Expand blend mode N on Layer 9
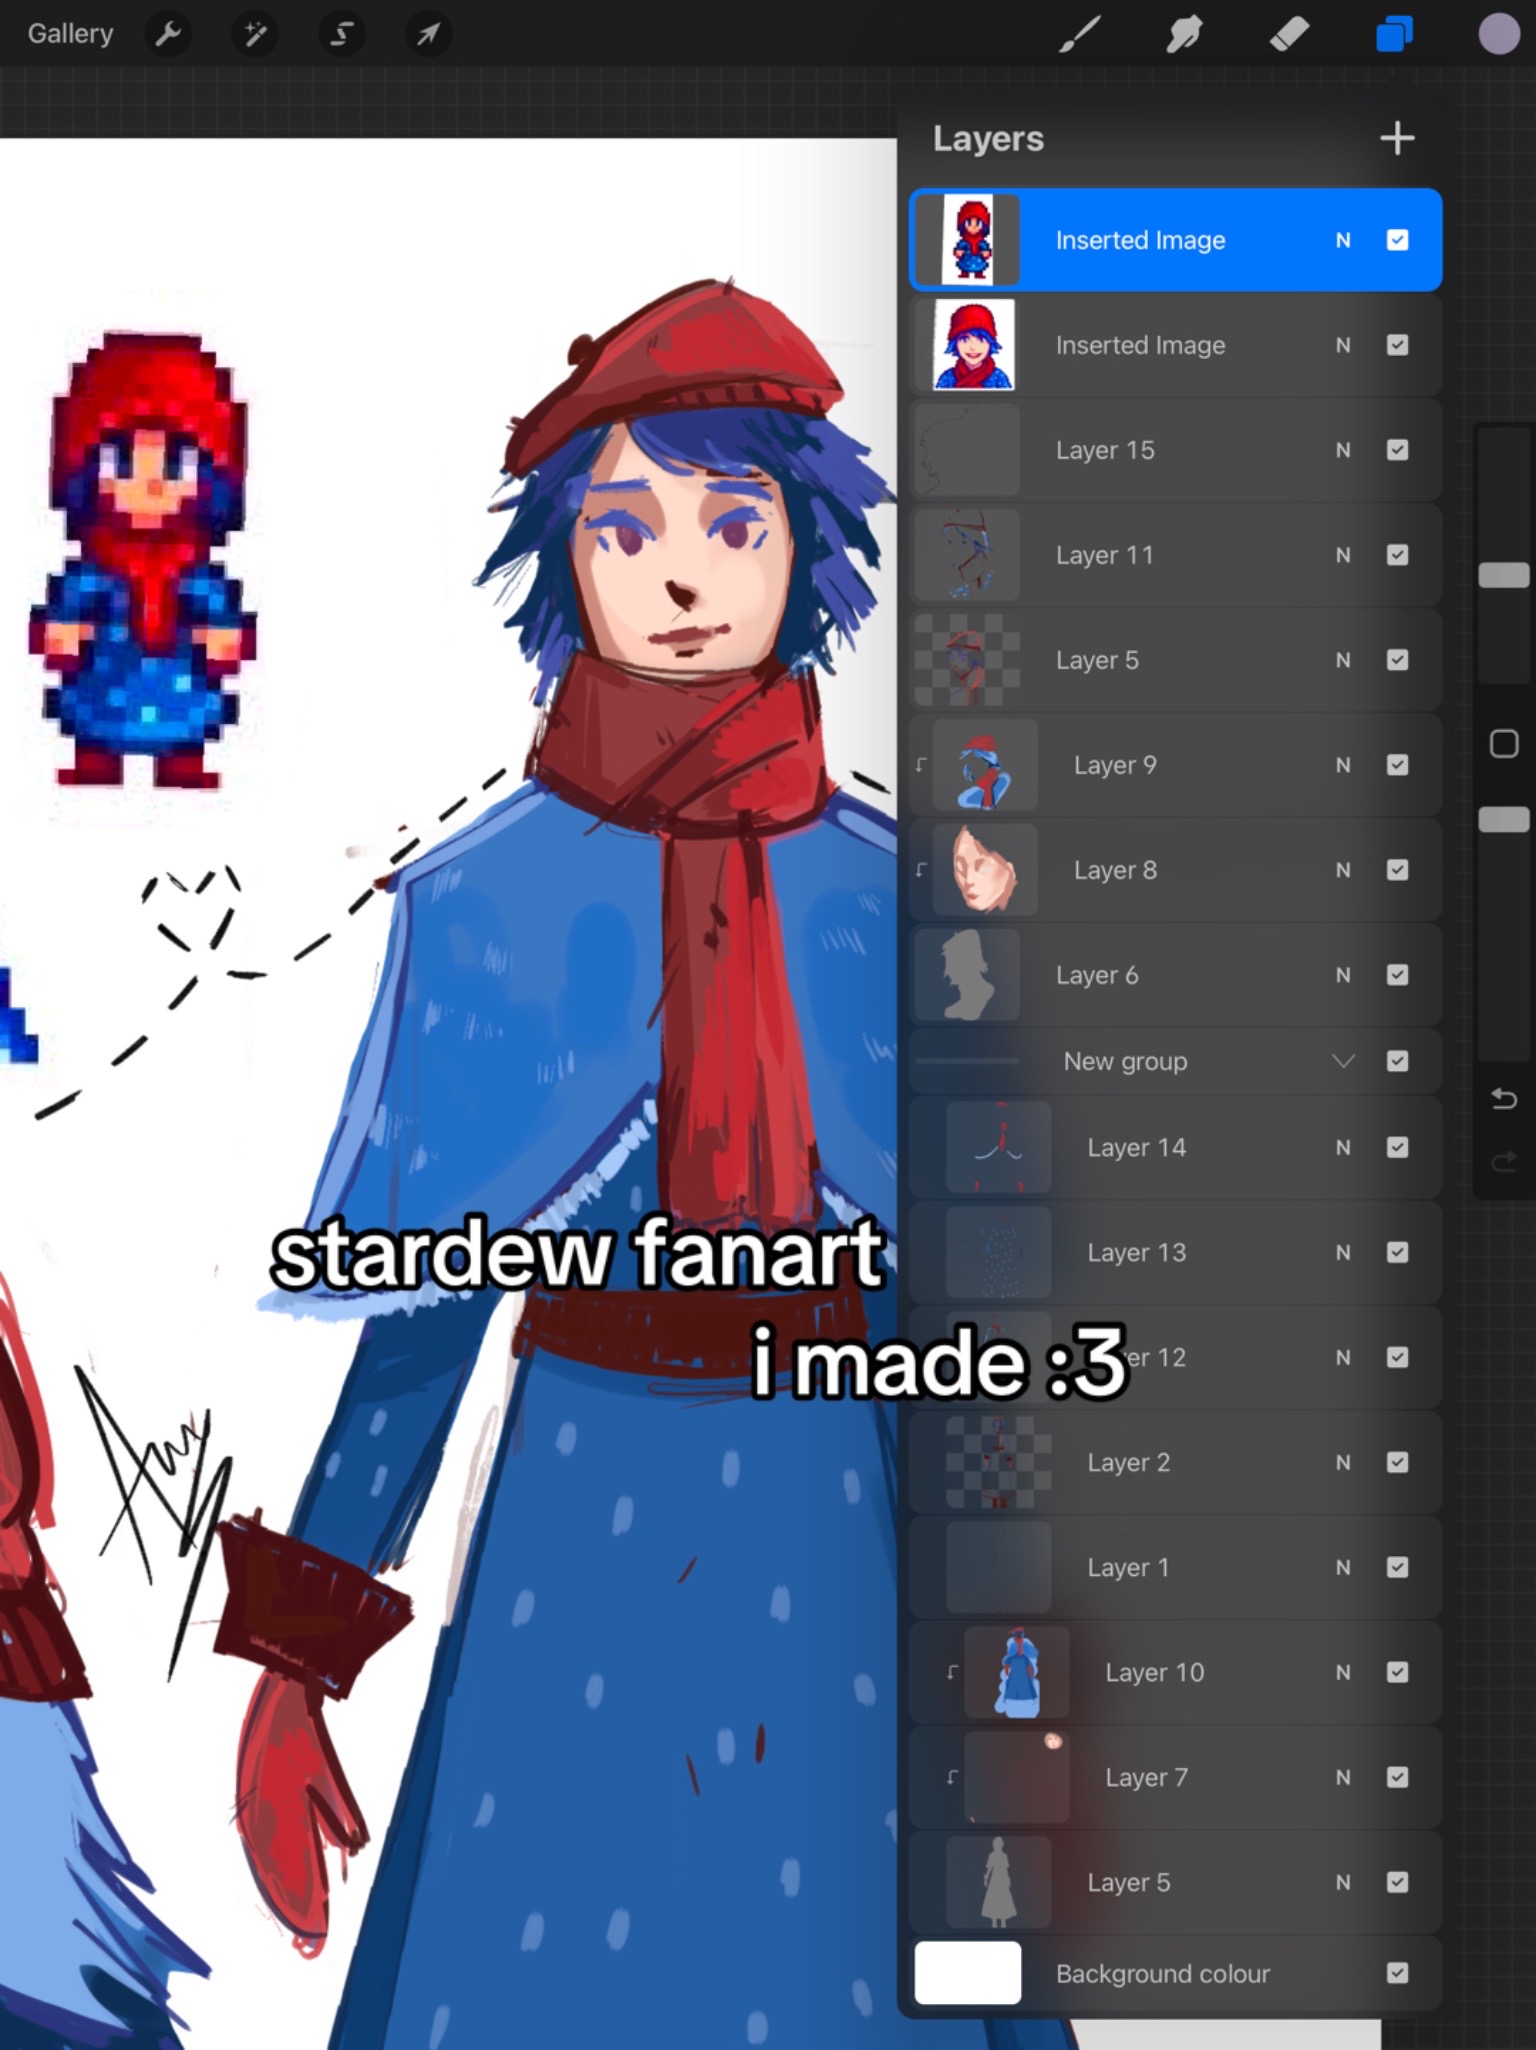 click(x=1343, y=765)
